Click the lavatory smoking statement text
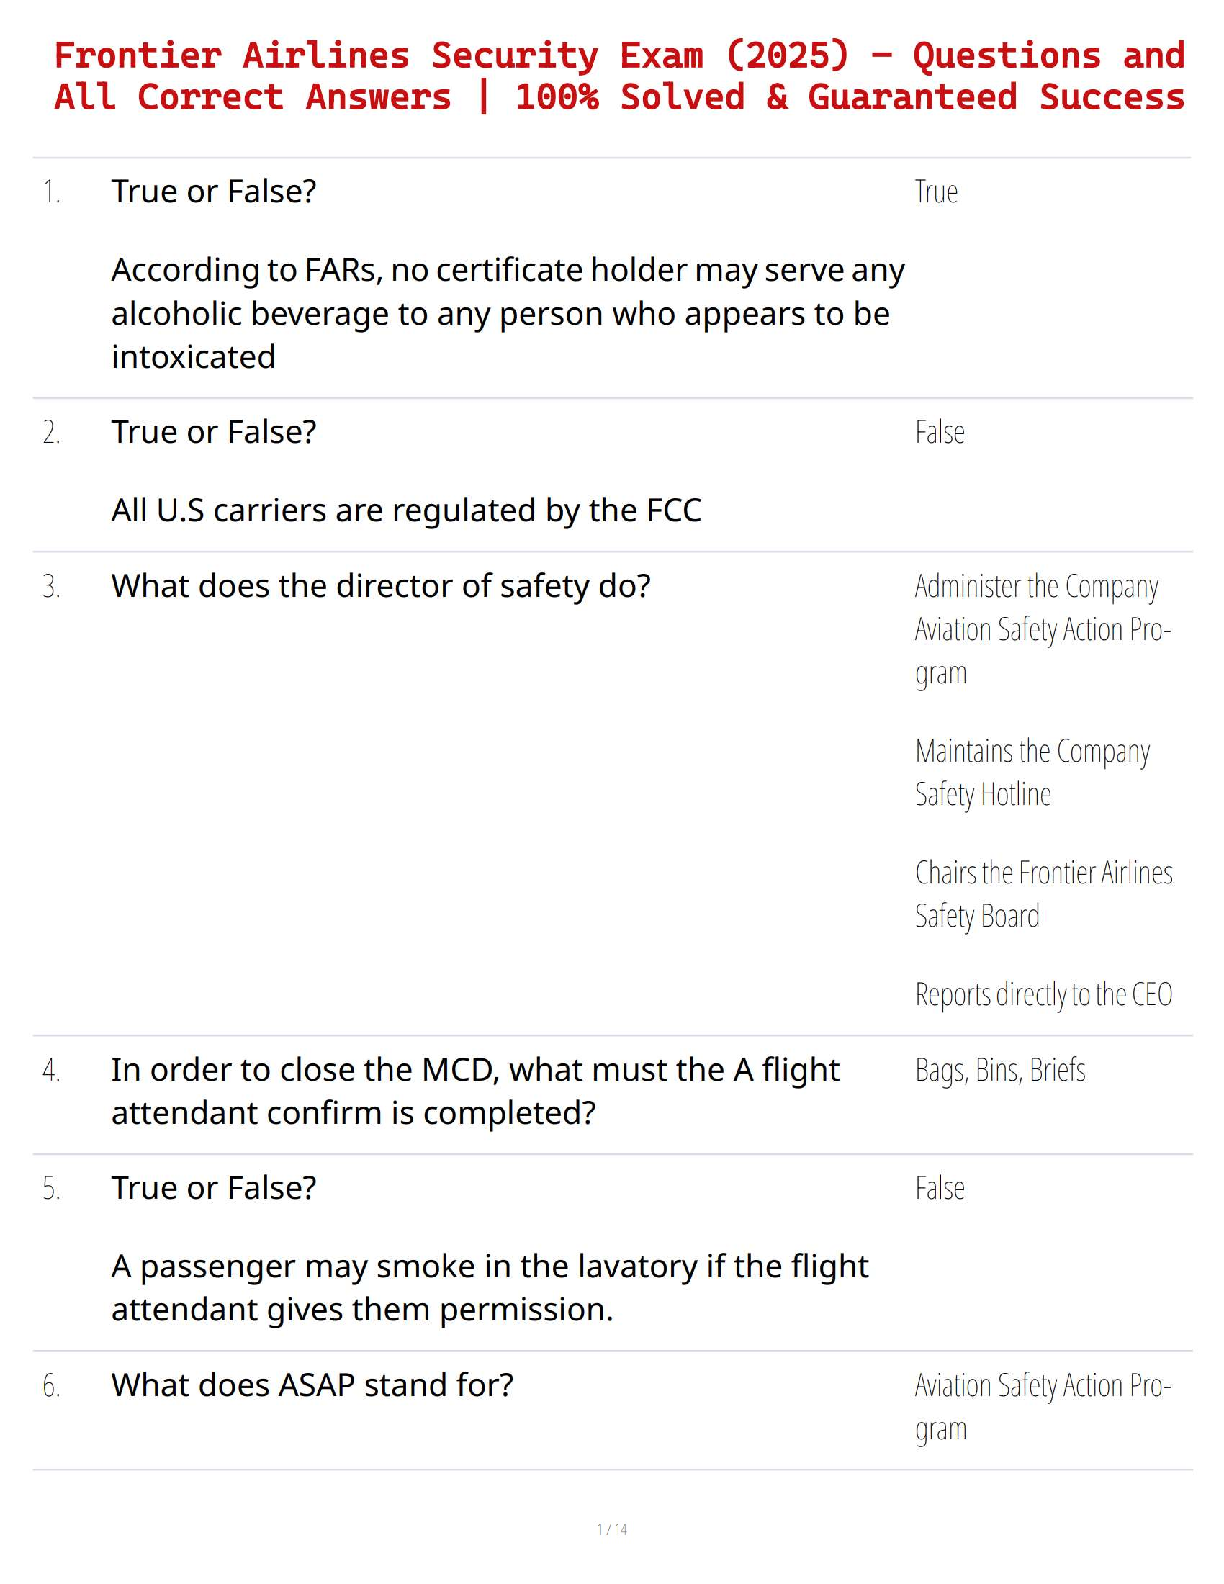The image size is (1224, 1584). click(489, 1287)
